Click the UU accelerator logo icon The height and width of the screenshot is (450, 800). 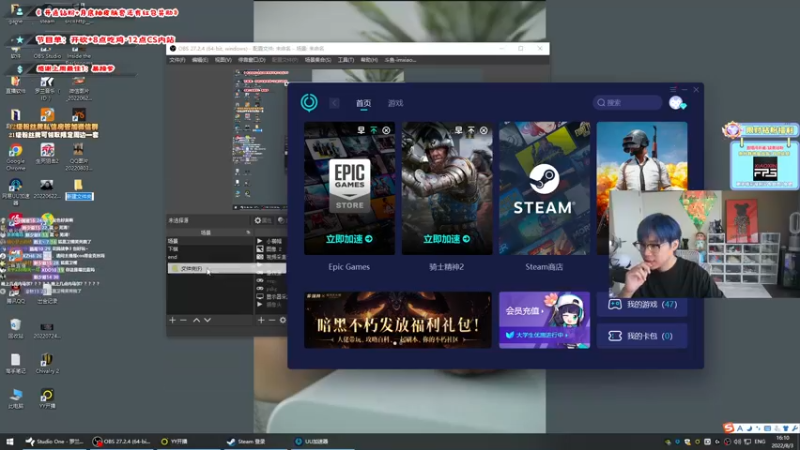(x=309, y=103)
